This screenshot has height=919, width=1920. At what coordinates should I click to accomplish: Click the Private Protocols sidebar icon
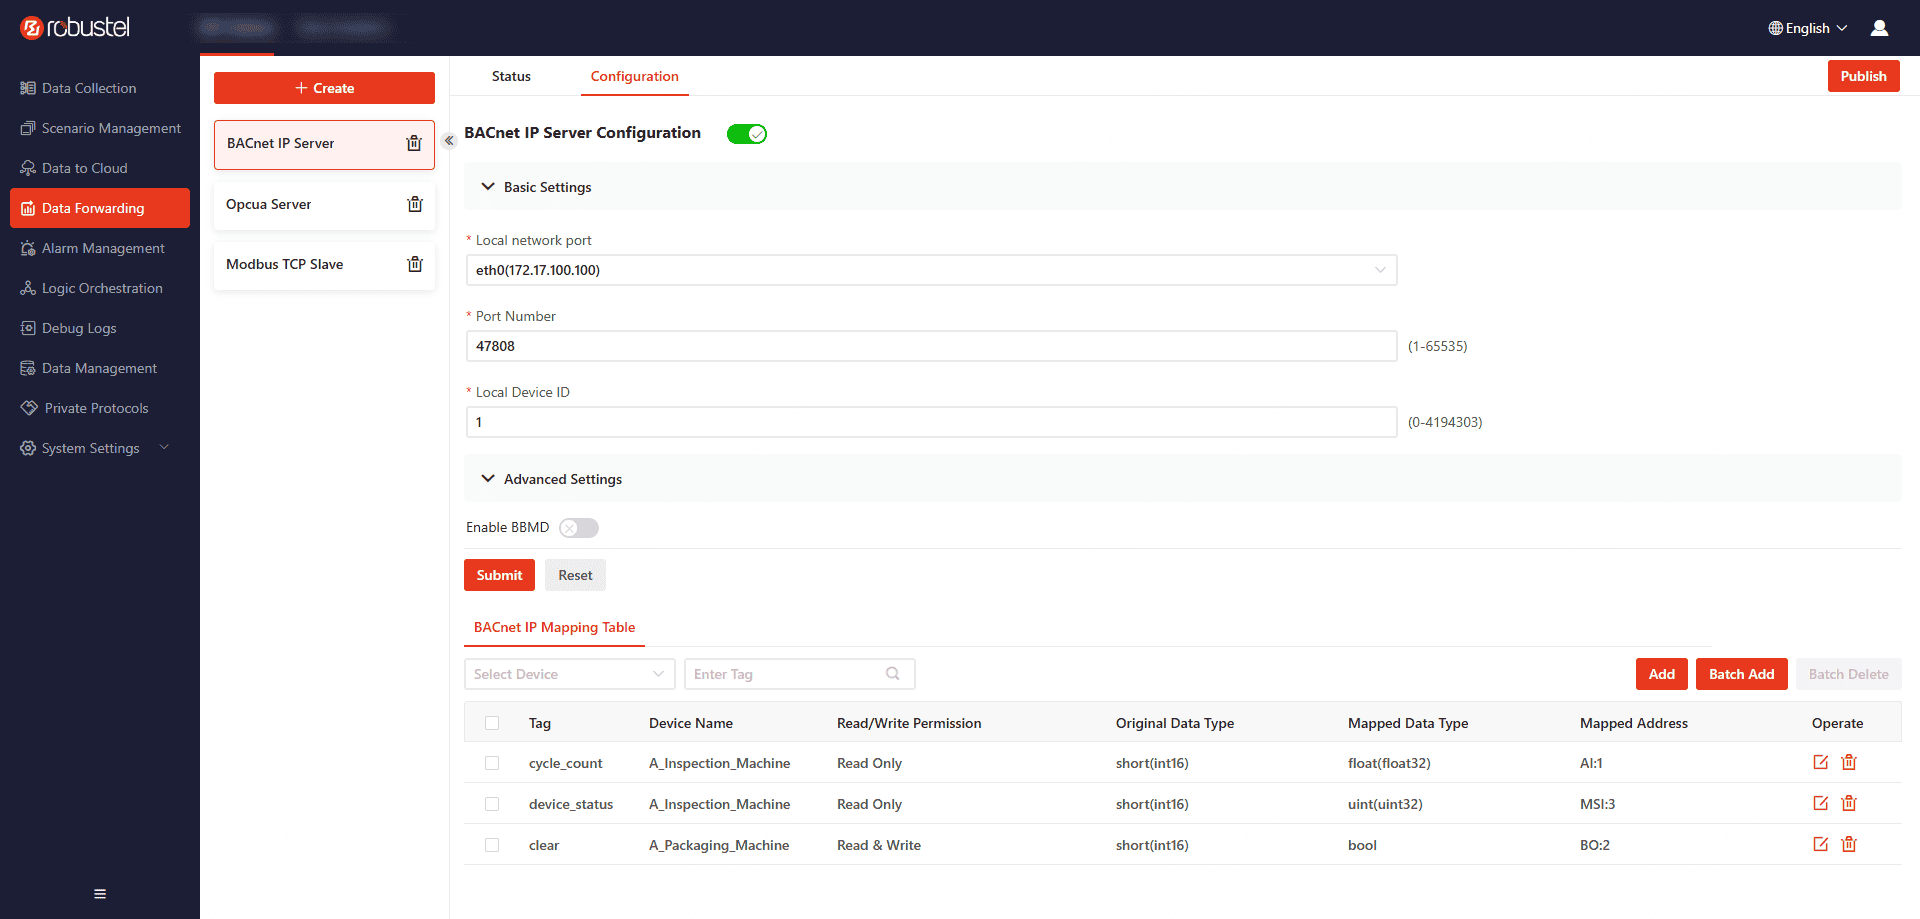click(29, 408)
